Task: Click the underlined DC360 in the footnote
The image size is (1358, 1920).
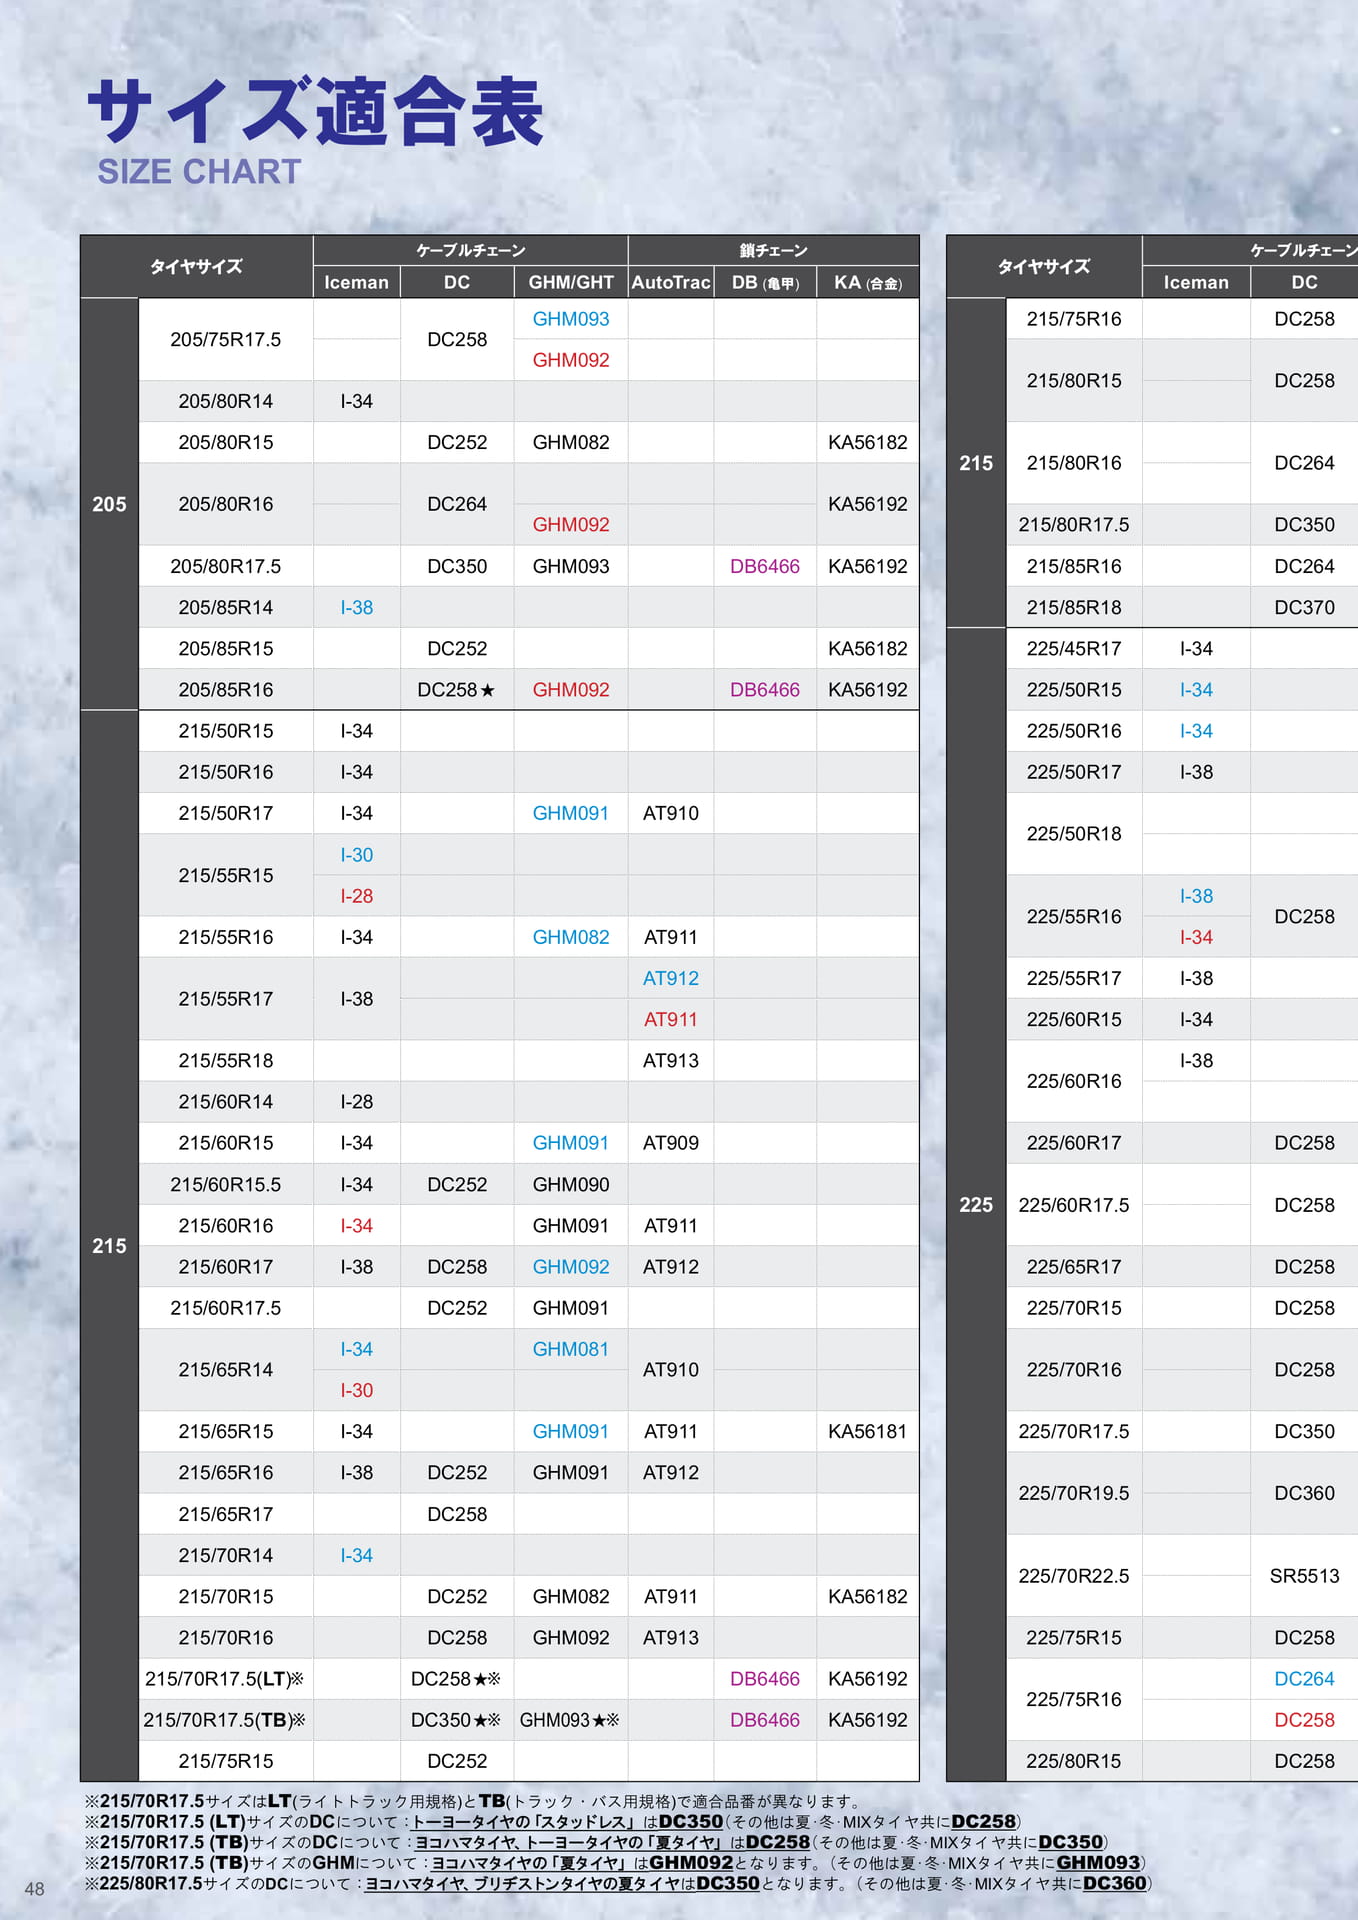Action: (x=1114, y=1883)
